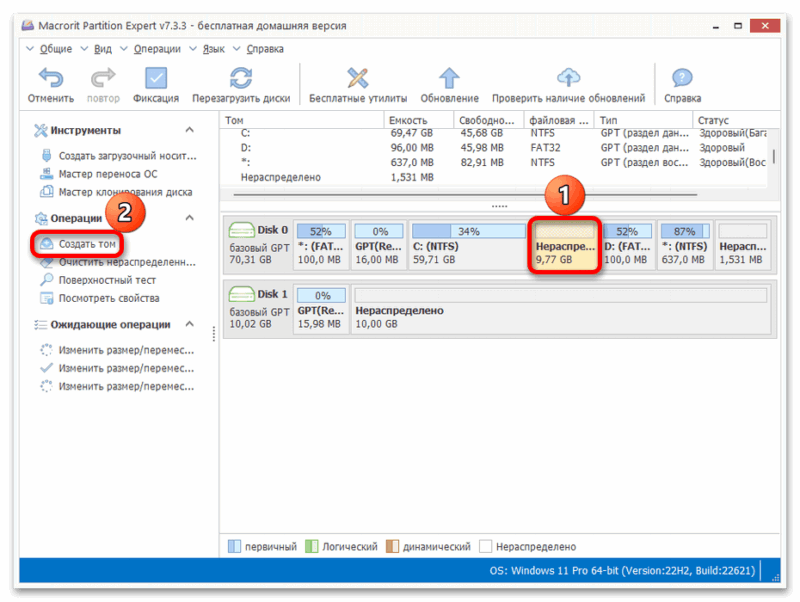Select the *: (FAT... 100,0 MB partition on Disk 0
This screenshot has height=602, width=800.
pyautogui.click(x=320, y=245)
